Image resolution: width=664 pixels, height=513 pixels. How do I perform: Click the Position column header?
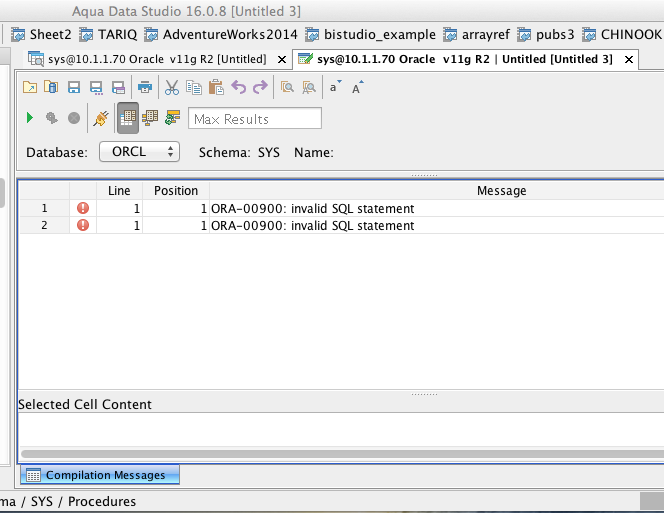point(176,191)
